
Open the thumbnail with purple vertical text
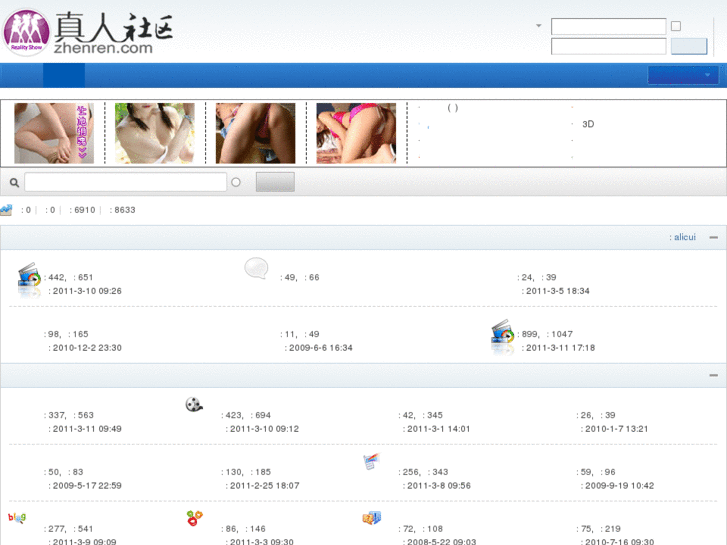pos(54,133)
